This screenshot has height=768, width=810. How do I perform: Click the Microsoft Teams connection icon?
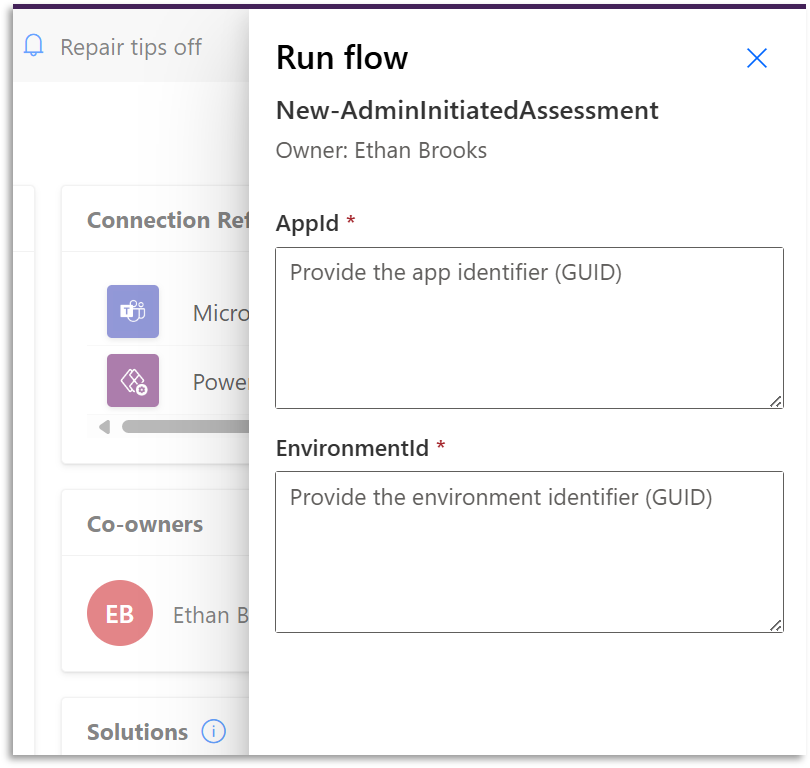[133, 311]
